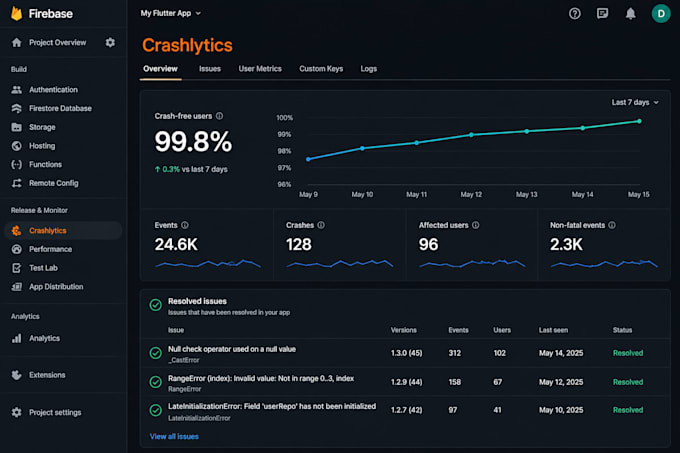Viewport: 680px width, 453px height.
Task: Click the Versions column header
Action: (404, 330)
